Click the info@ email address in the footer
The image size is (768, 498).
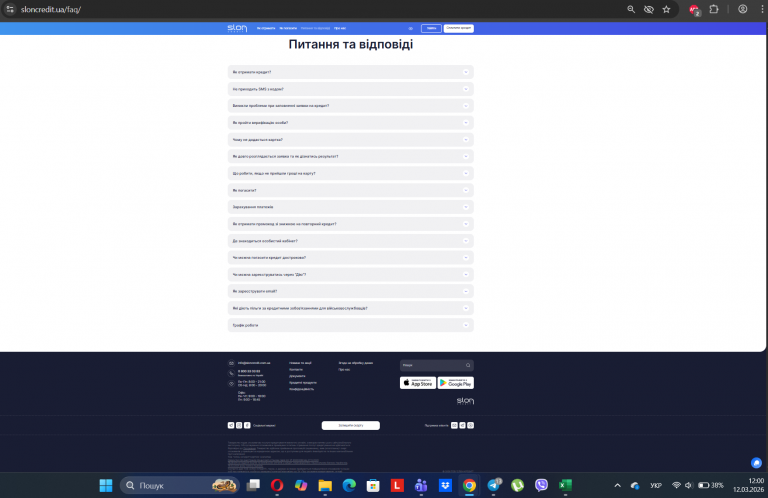pyautogui.click(x=254, y=363)
